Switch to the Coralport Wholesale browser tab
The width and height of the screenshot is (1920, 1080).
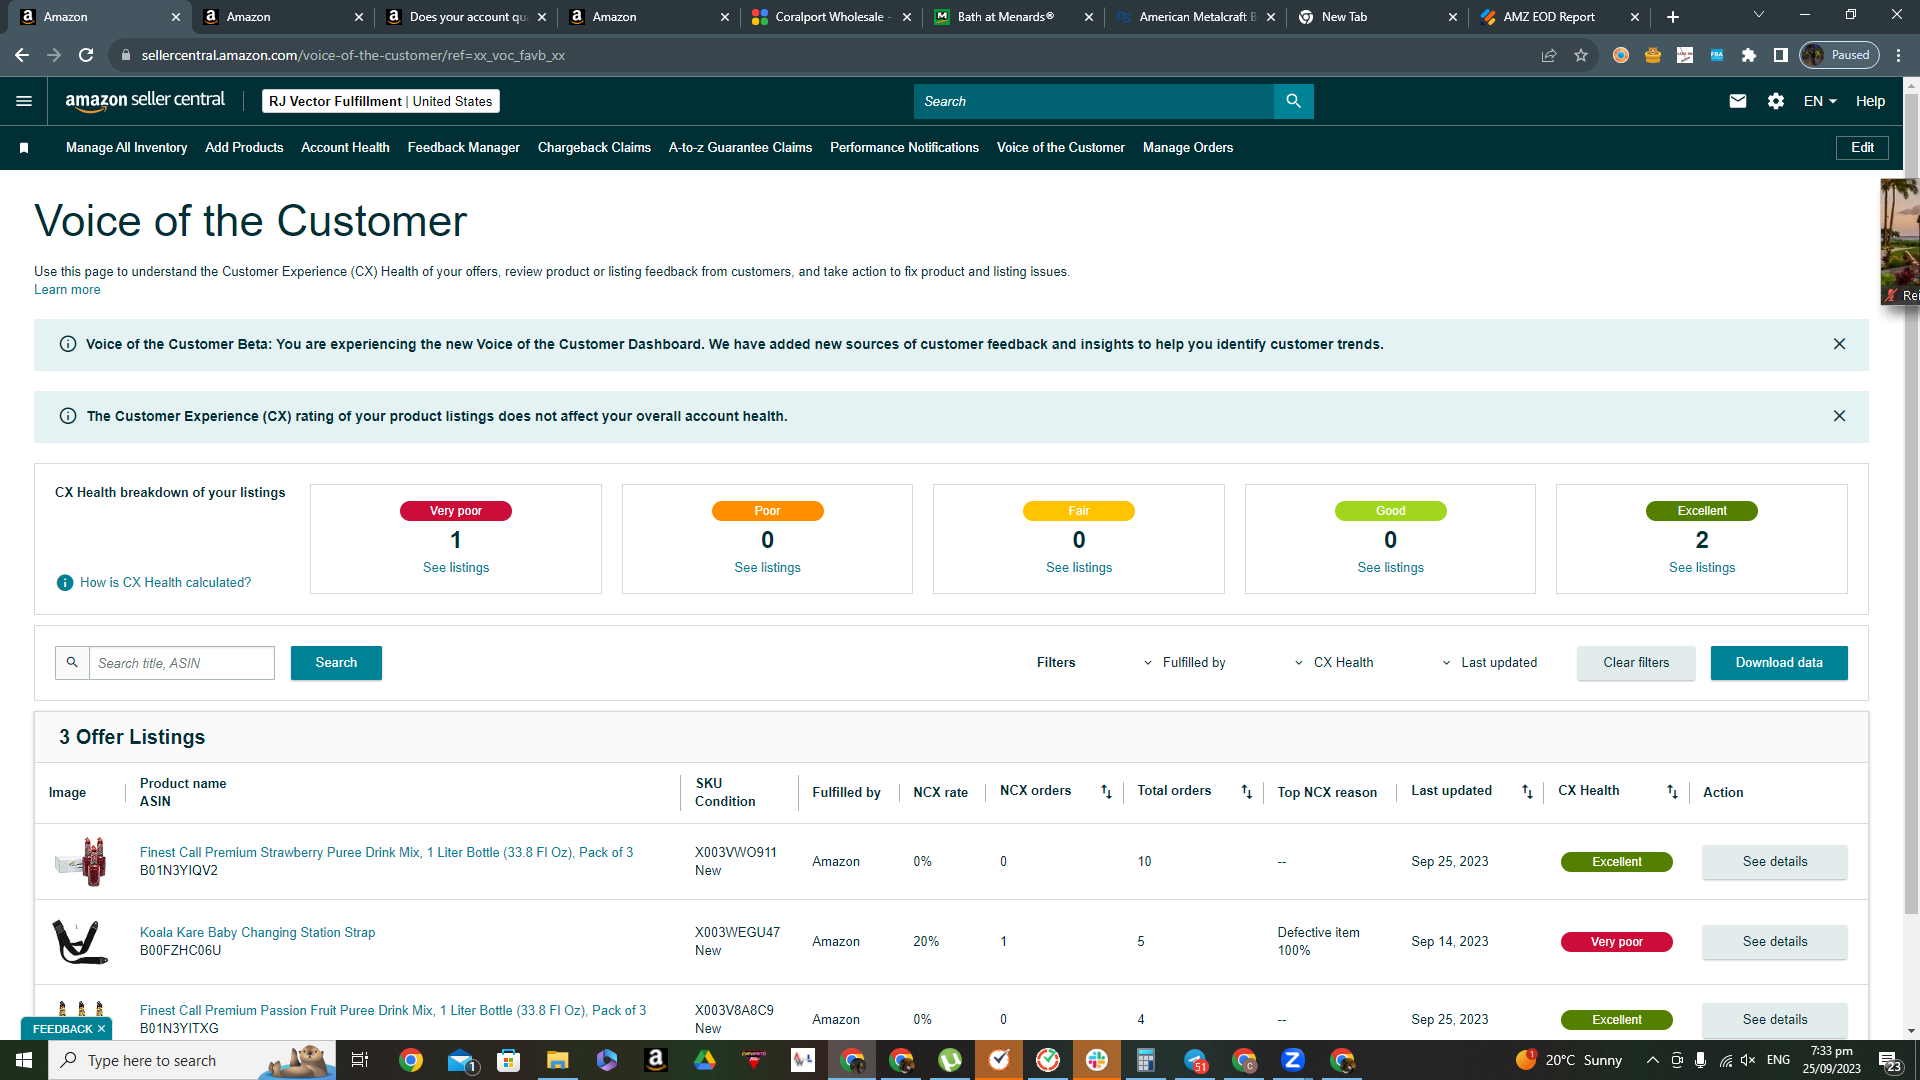[831, 17]
